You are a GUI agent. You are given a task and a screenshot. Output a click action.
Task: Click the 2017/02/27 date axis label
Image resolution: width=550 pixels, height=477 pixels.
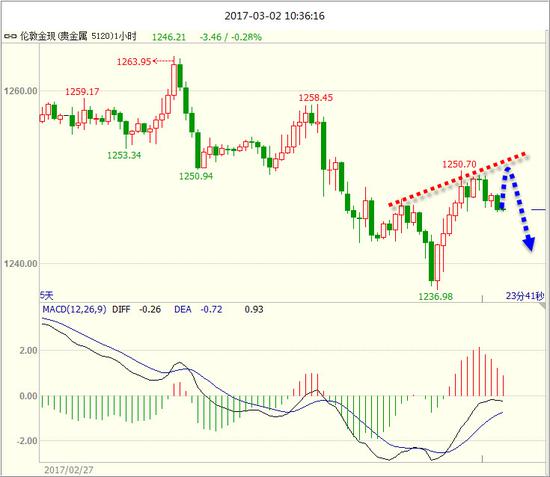[x=69, y=470]
